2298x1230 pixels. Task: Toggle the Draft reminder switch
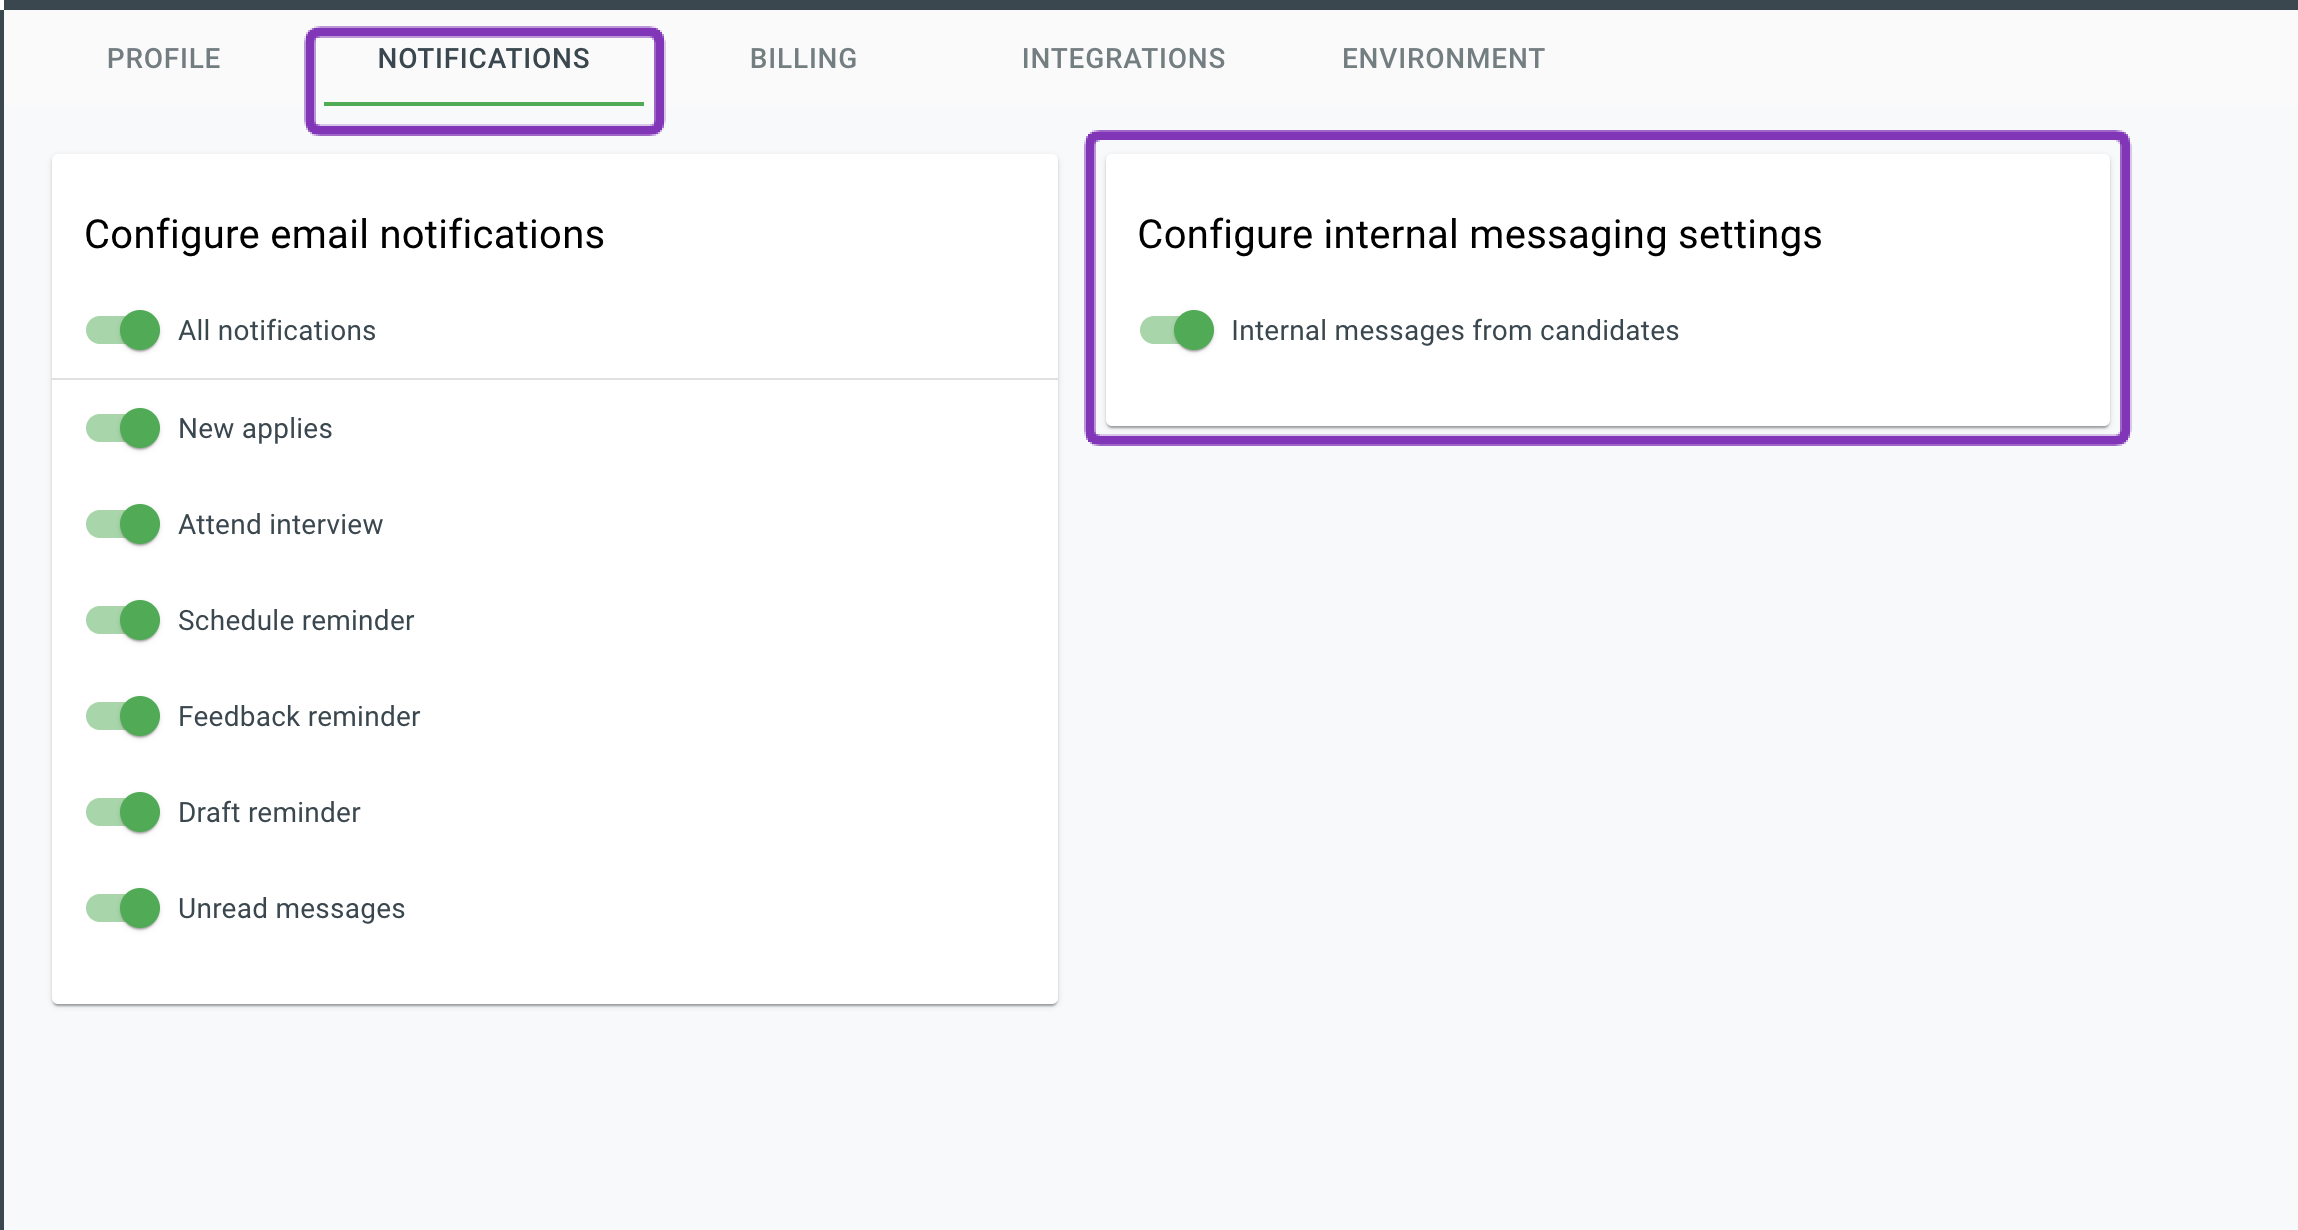124,812
